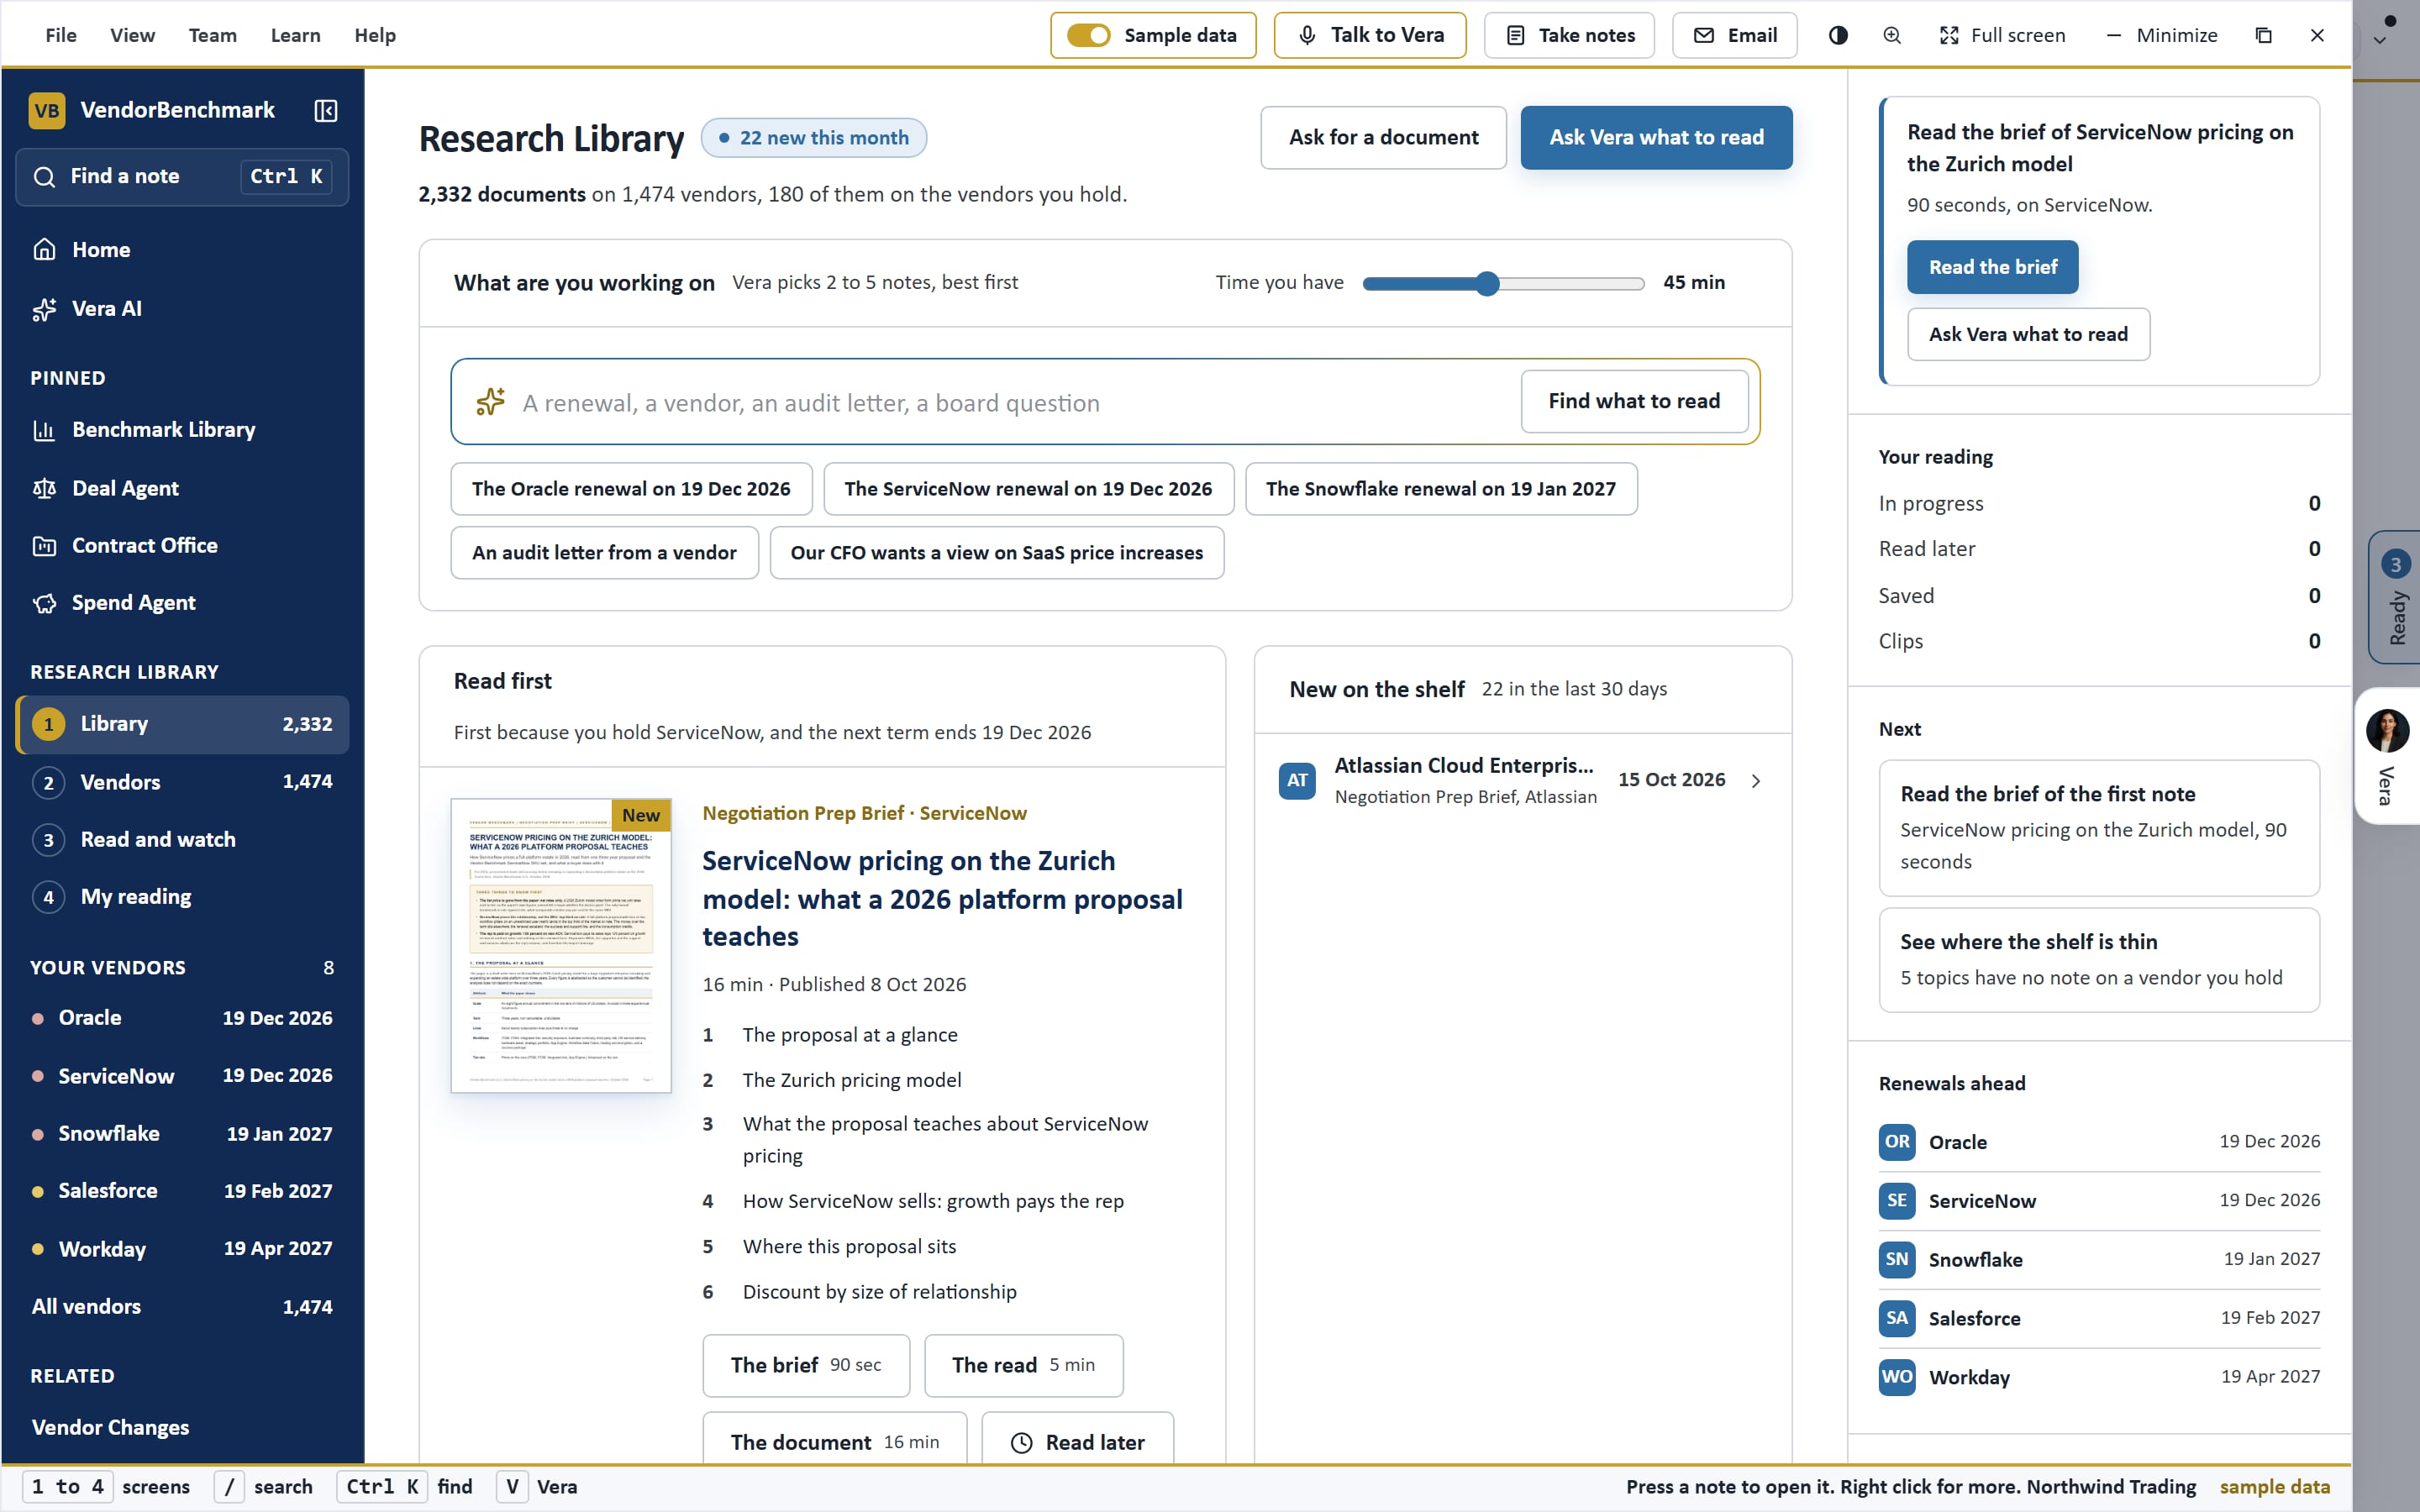Click the Ask for a document button
The width and height of the screenshot is (2420, 1512).
(x=1383, y=137)
